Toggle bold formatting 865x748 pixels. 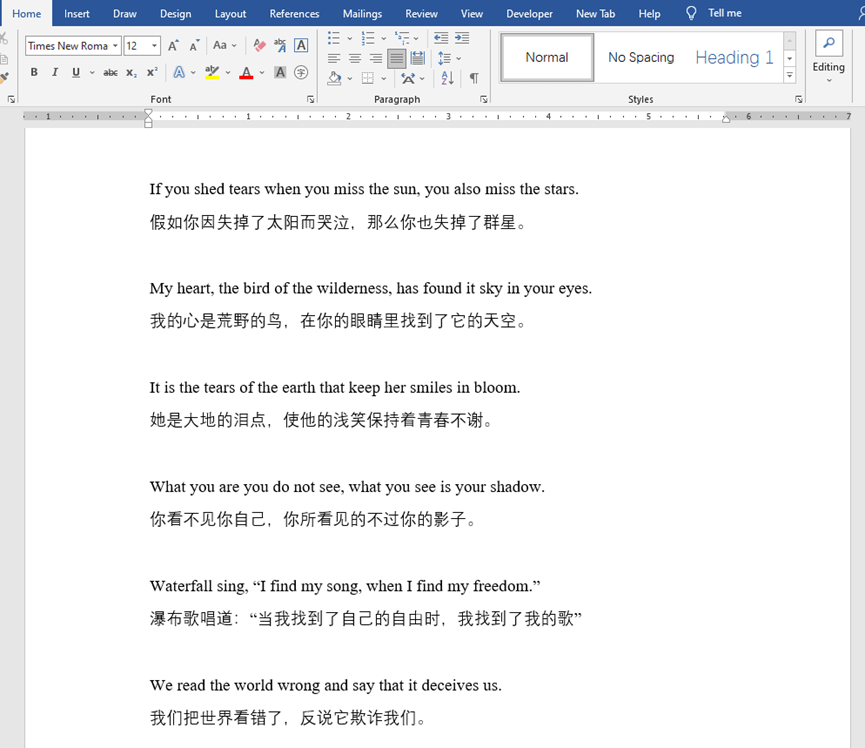point(33,72)
